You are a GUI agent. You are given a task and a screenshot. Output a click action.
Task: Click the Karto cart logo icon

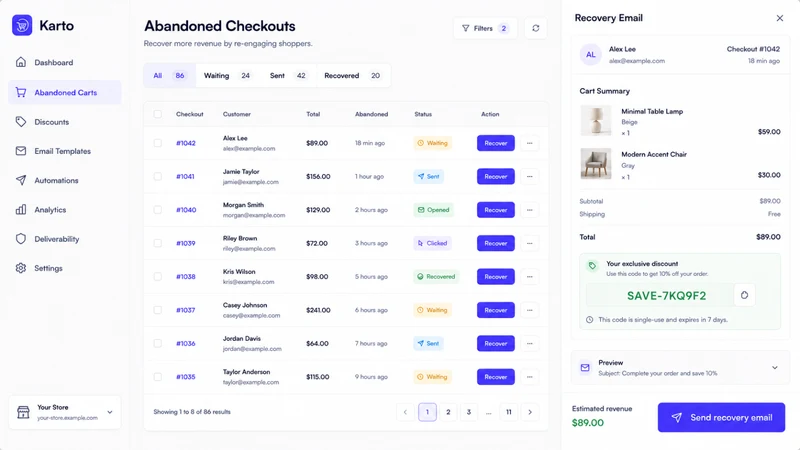22,26
